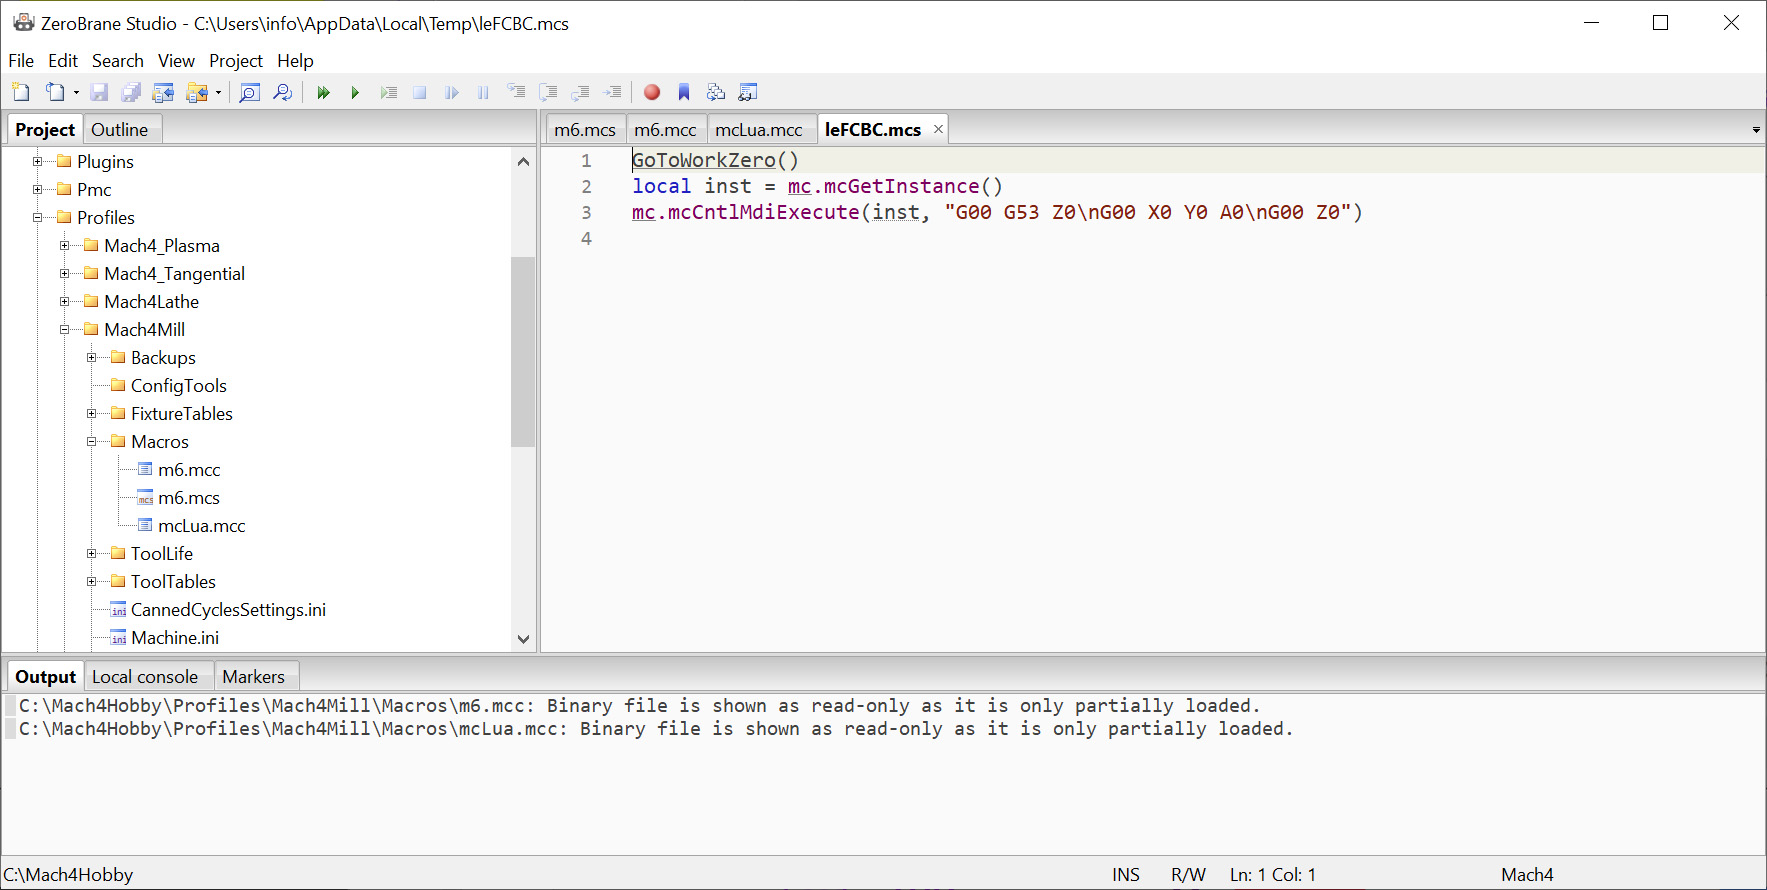Select Machine.ini in the project tree
The height and width of the screenshot is (890, 1767).
coord(174,638)
